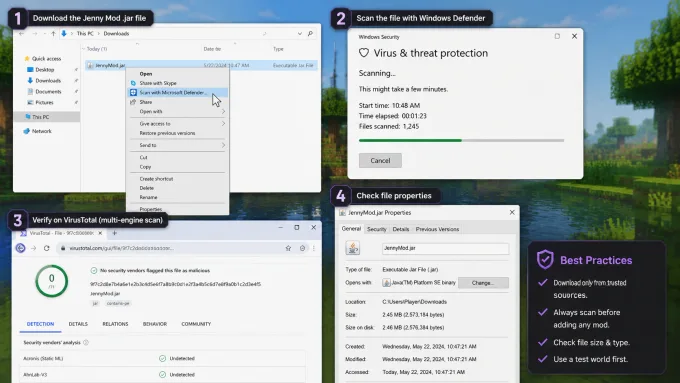Go back in File Explorer navigation

pyautogui.click(x=22, y=33)
